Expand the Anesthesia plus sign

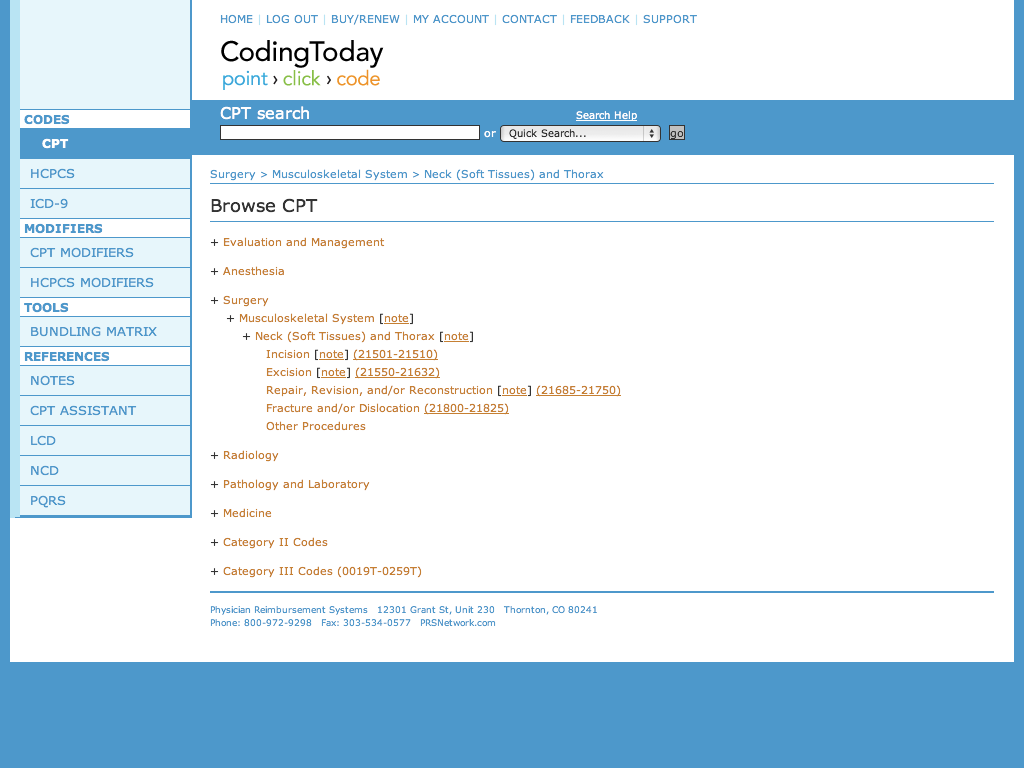click(x=214, y=272)
